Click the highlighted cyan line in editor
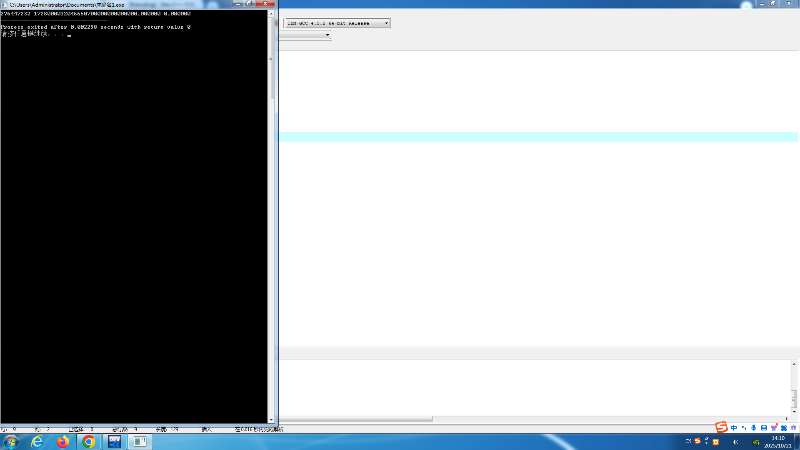The image size is (800, 450). [538, 137]
